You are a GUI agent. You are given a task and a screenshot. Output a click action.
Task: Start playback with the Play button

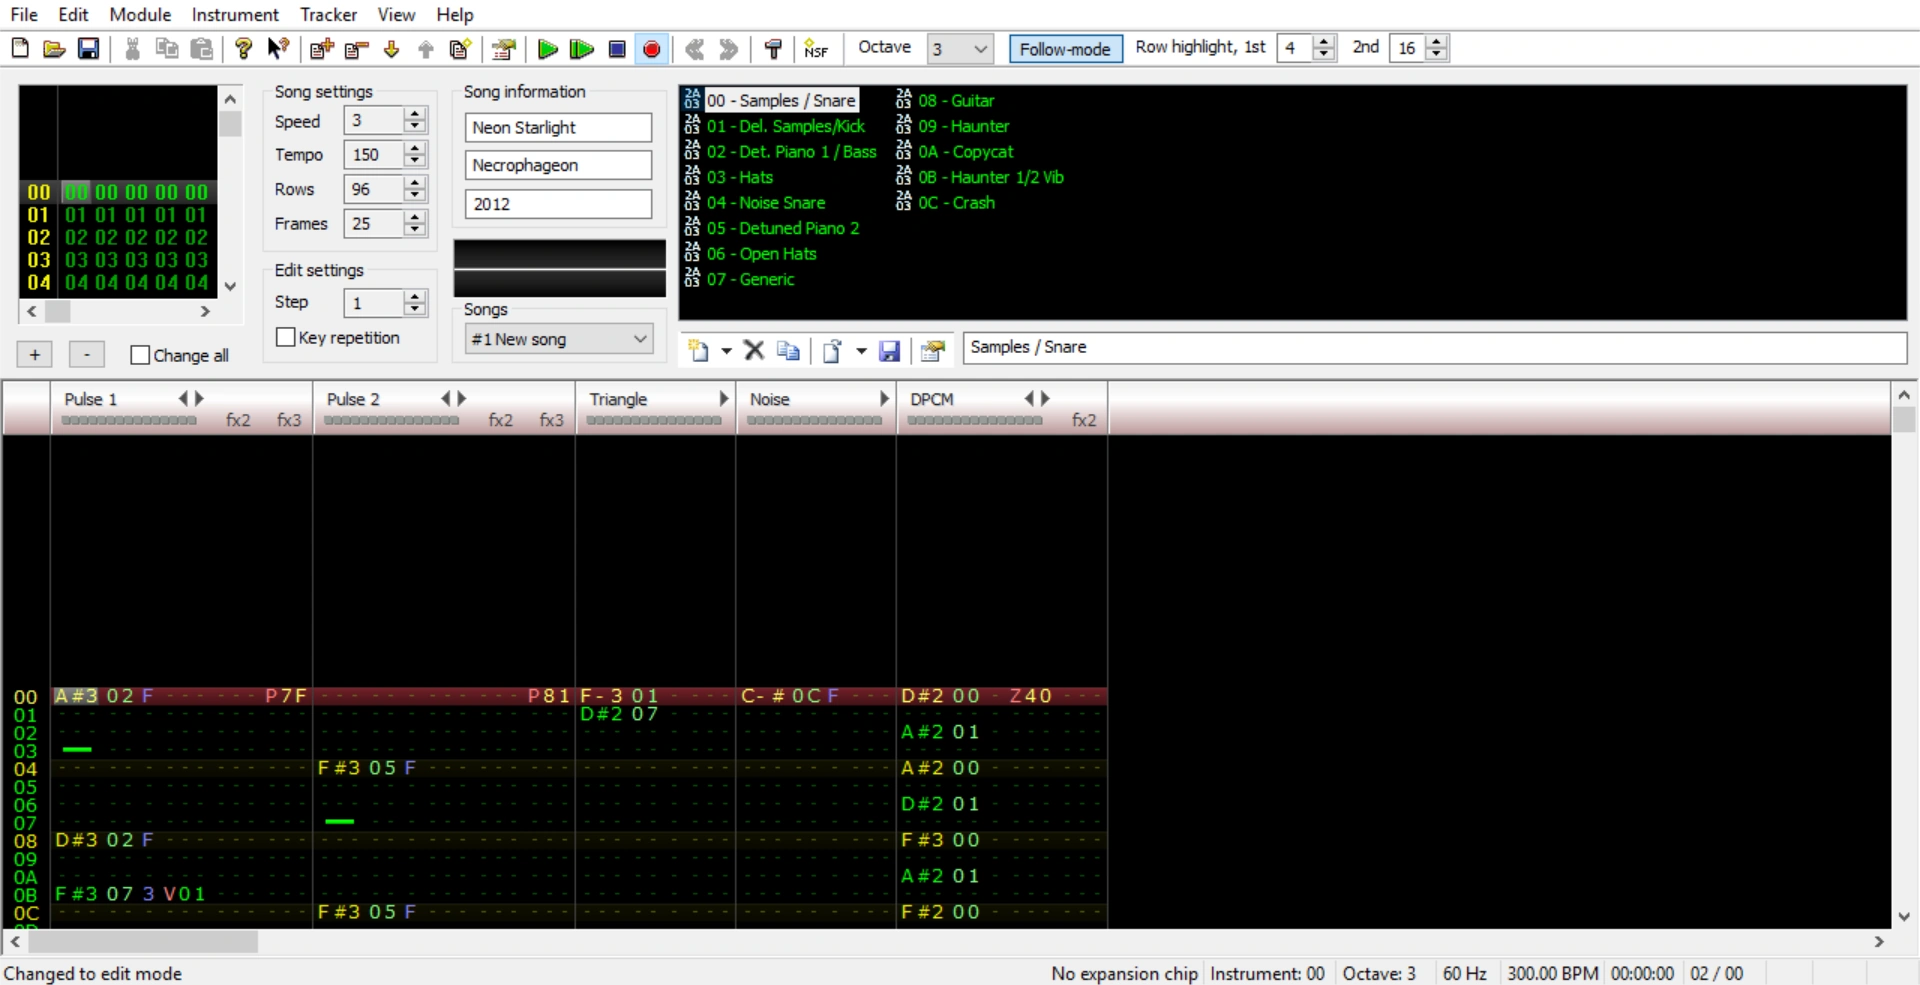pyautogui.click(x=547, y=48)
